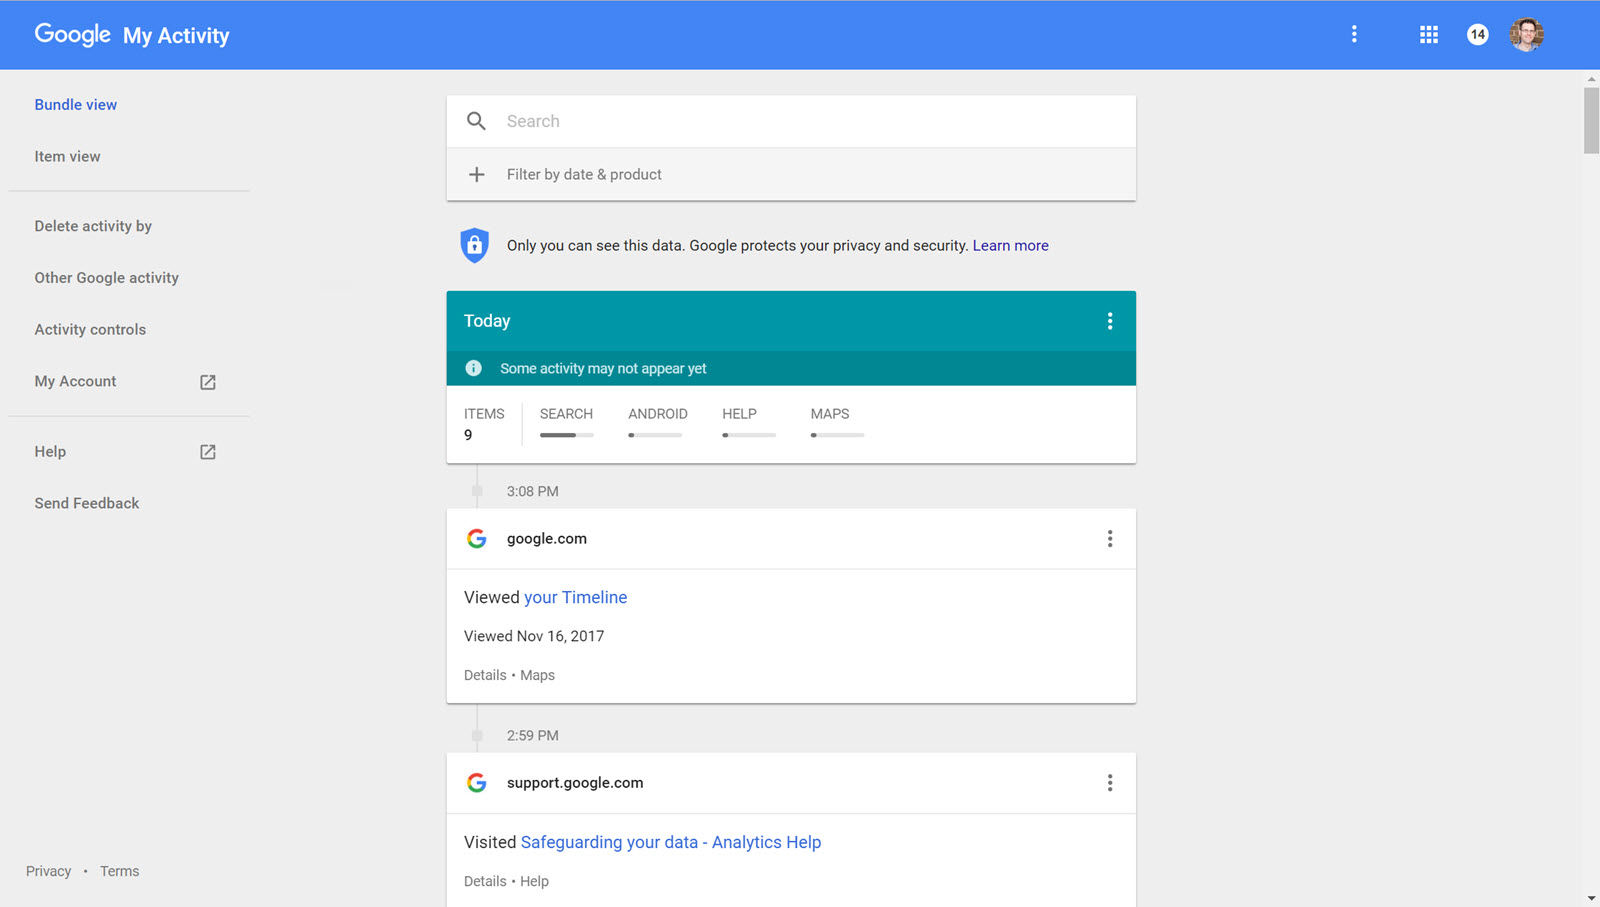Open My Account in sidebar
The image size is (1600, 907).
point(75,381)
